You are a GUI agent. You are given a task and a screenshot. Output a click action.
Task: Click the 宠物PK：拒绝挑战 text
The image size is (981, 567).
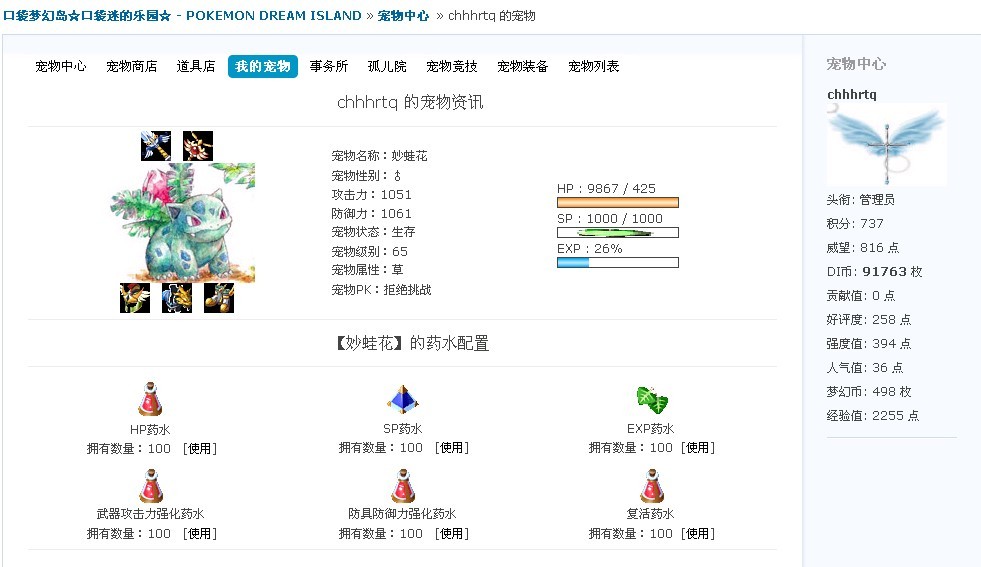[381, 290]
